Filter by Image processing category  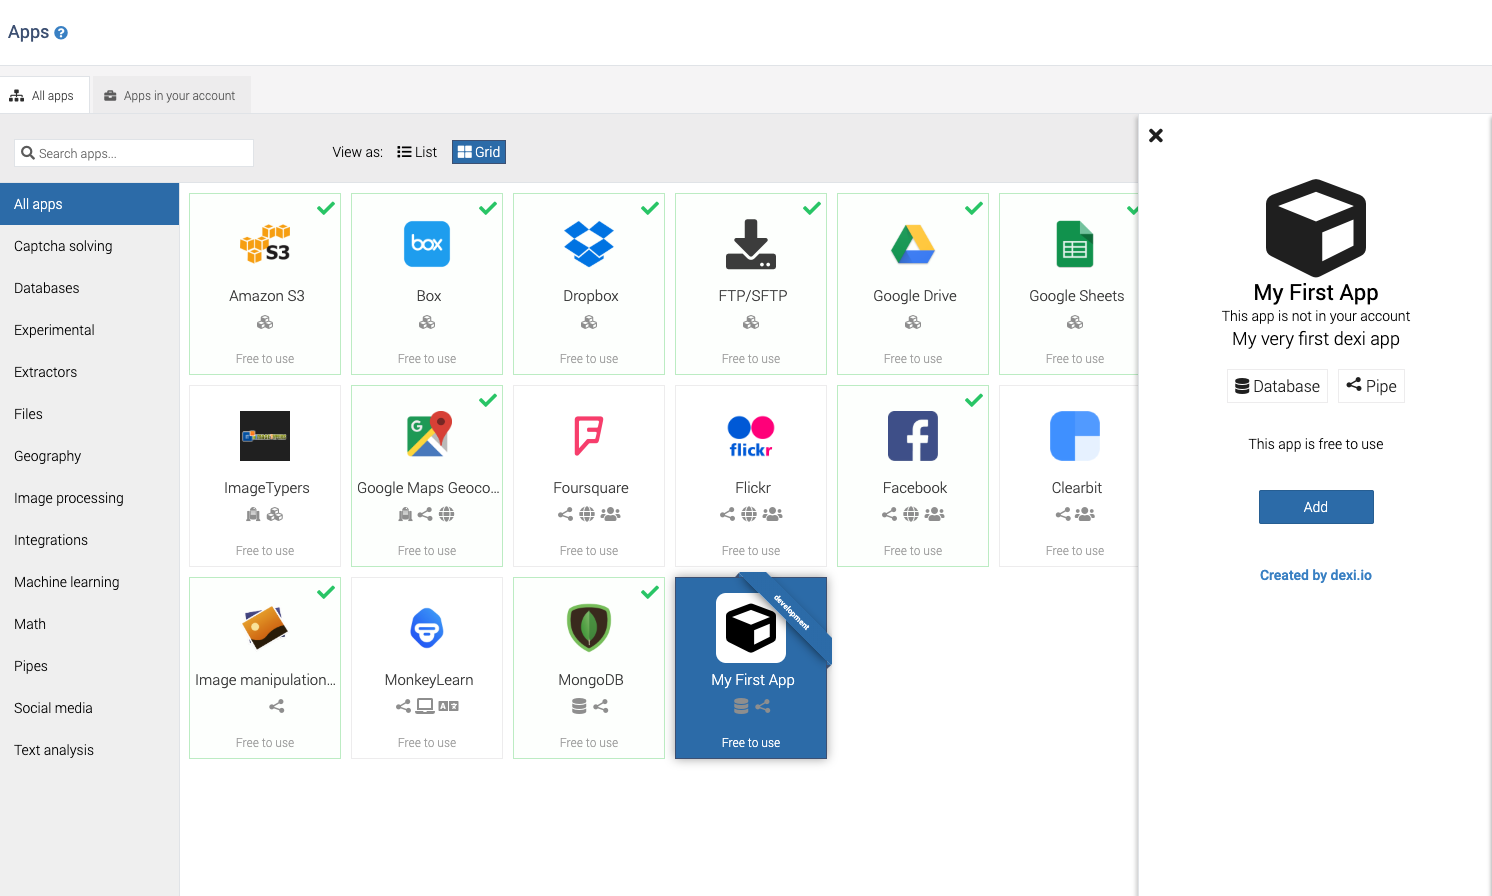tap(90, 498)
